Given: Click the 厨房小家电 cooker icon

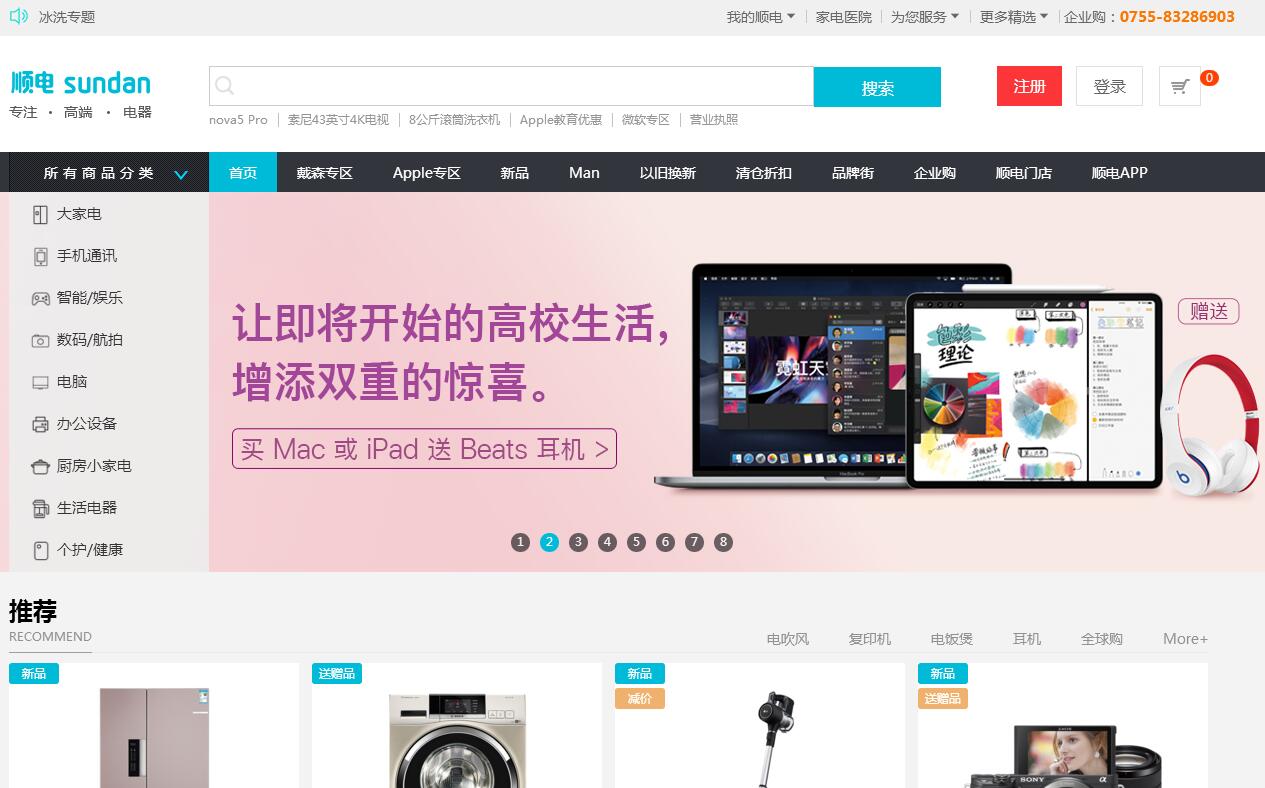Looking at the screenshot, I should 40,466.
